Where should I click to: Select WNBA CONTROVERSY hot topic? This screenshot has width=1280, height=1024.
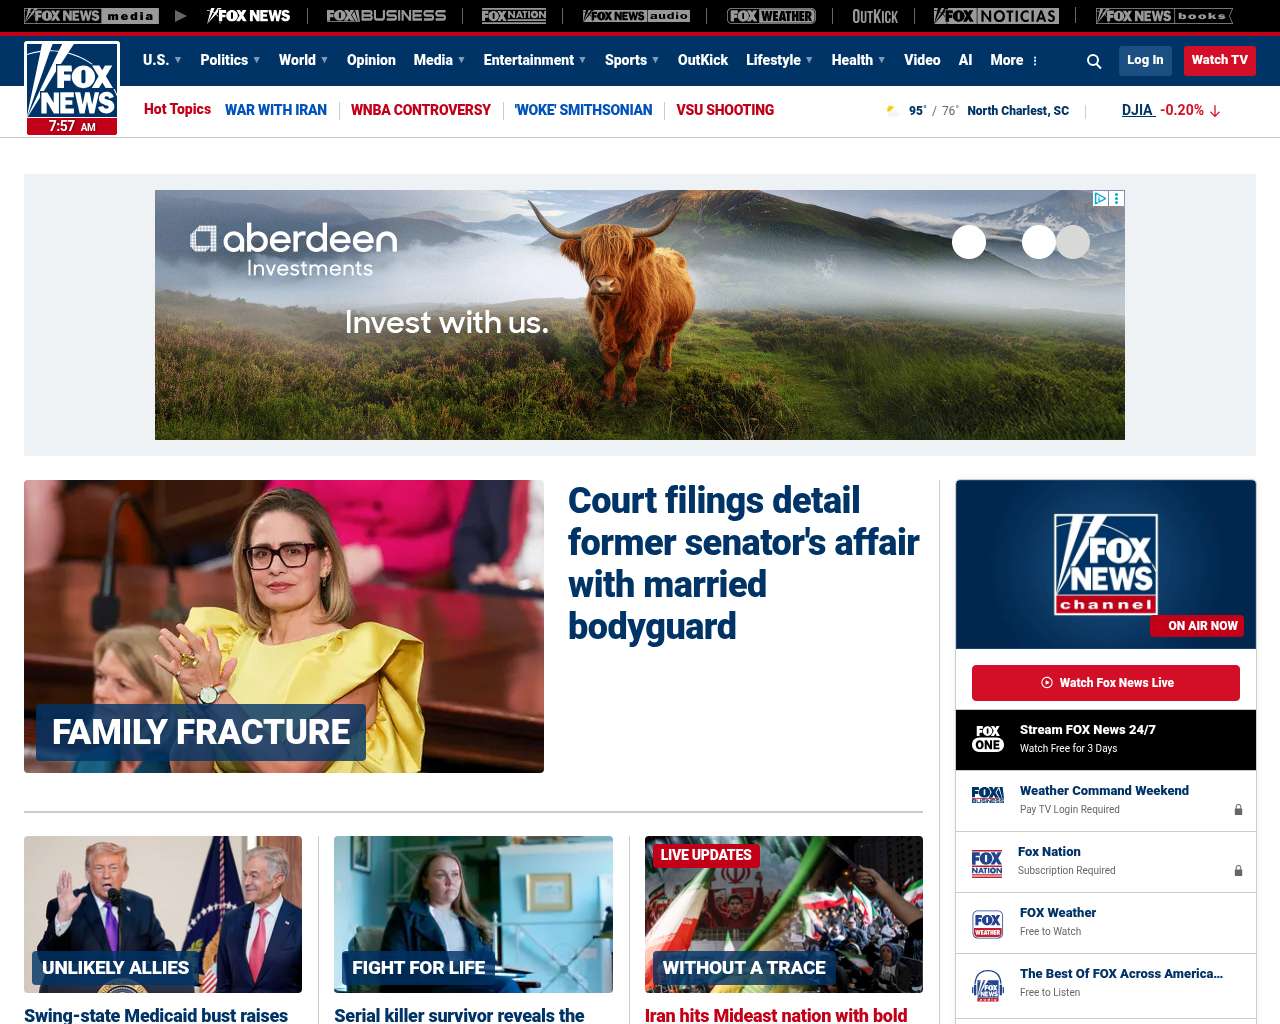(421, 110)
